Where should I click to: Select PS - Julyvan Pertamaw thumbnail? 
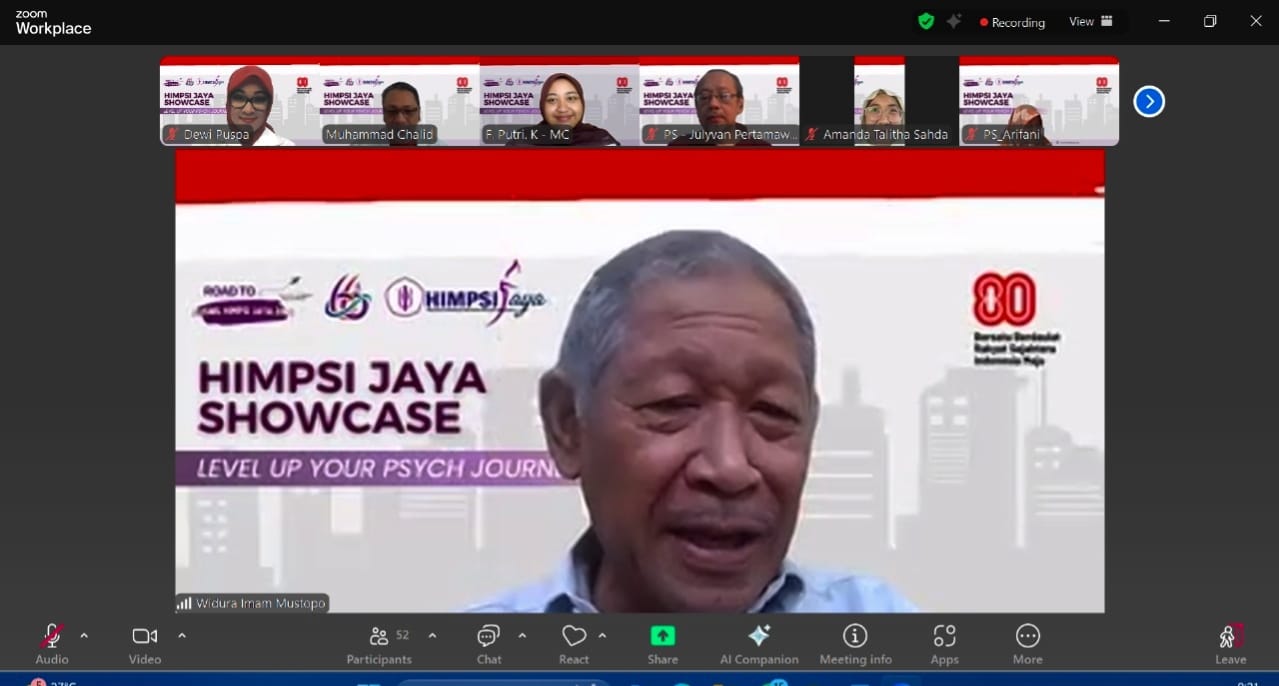click(x=720, y=101)
